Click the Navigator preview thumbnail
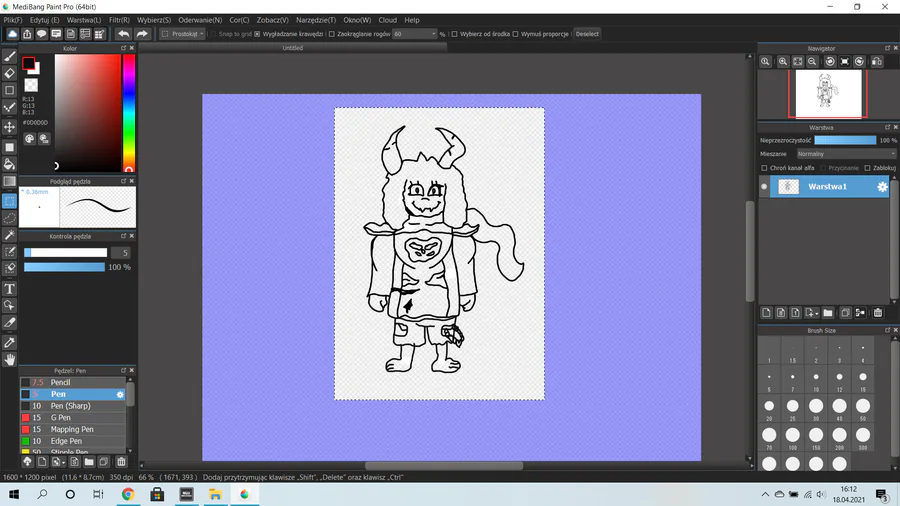The image size is (900, 506). tap(828, 94)
